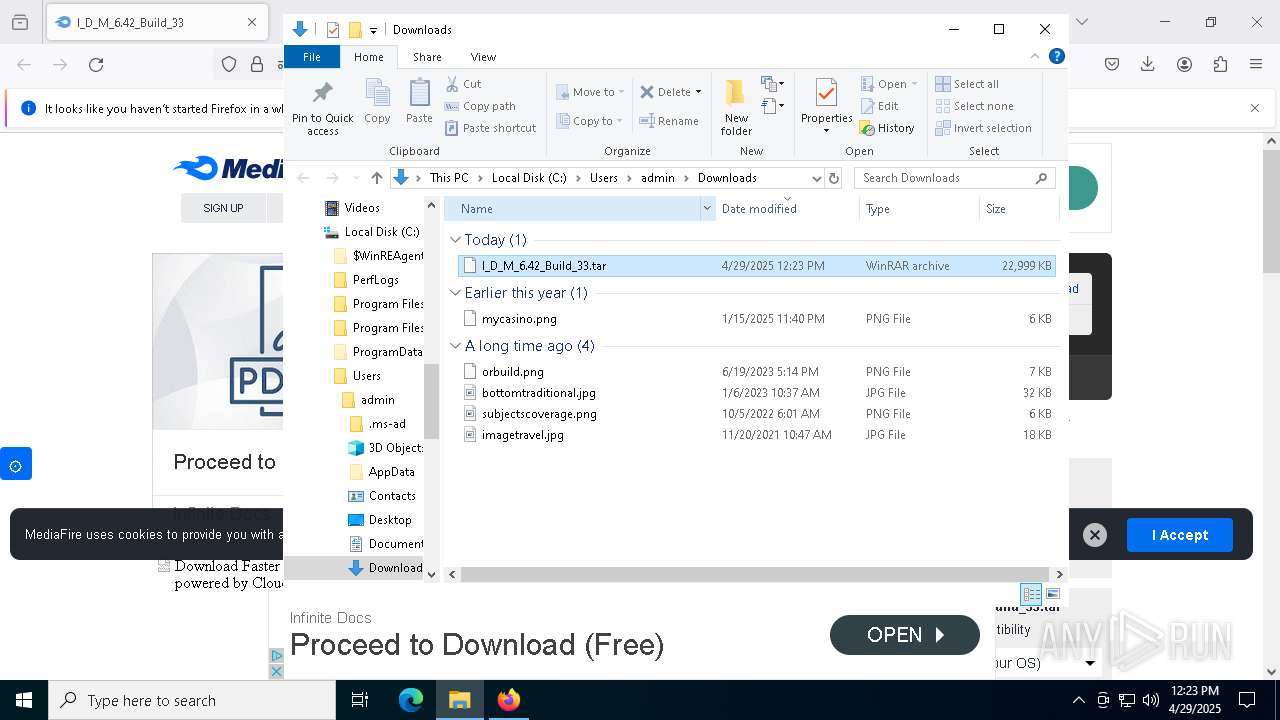Image resolution: width=1280 pixels, height=720 pixels.
Task: Sort by Date modified column
Action: tap(787, 208)
